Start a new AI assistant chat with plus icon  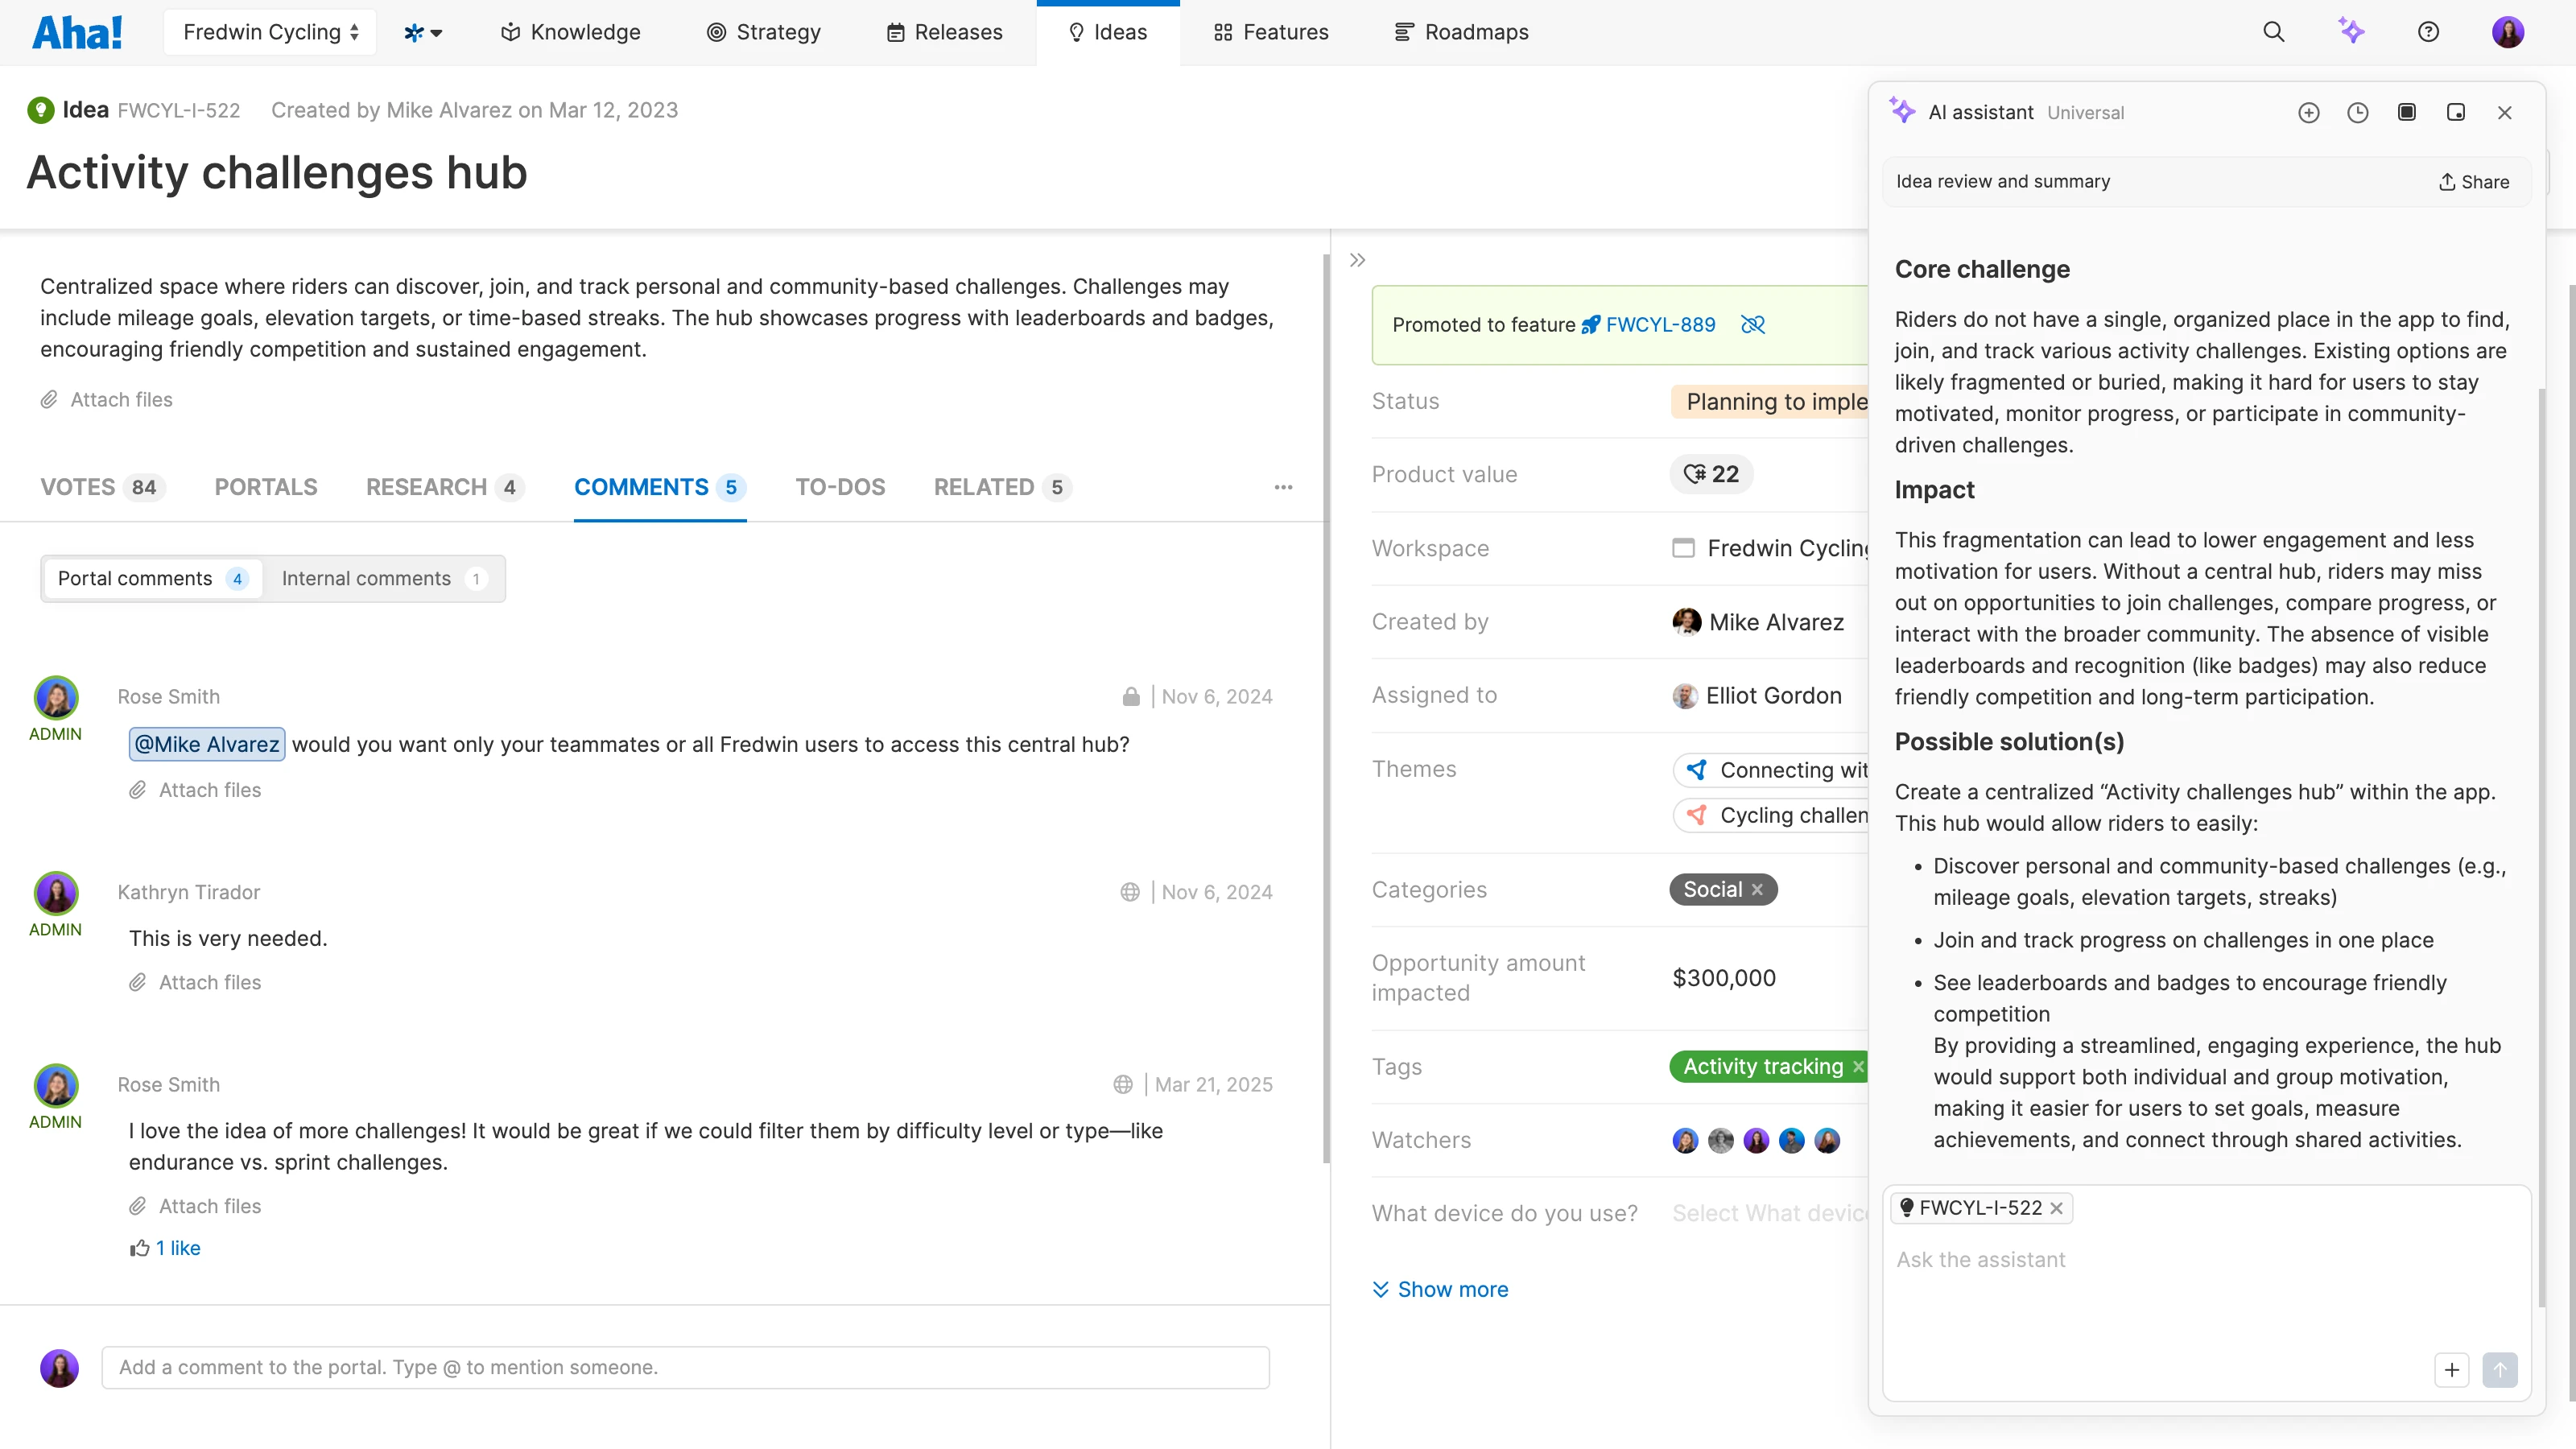pyautogui.click(x=2309, y=112)
